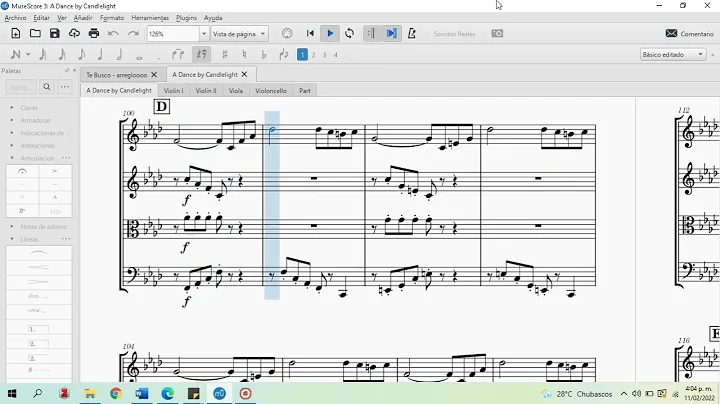
Task: Select fermata in articulation palette
Action: coord(22,171)
